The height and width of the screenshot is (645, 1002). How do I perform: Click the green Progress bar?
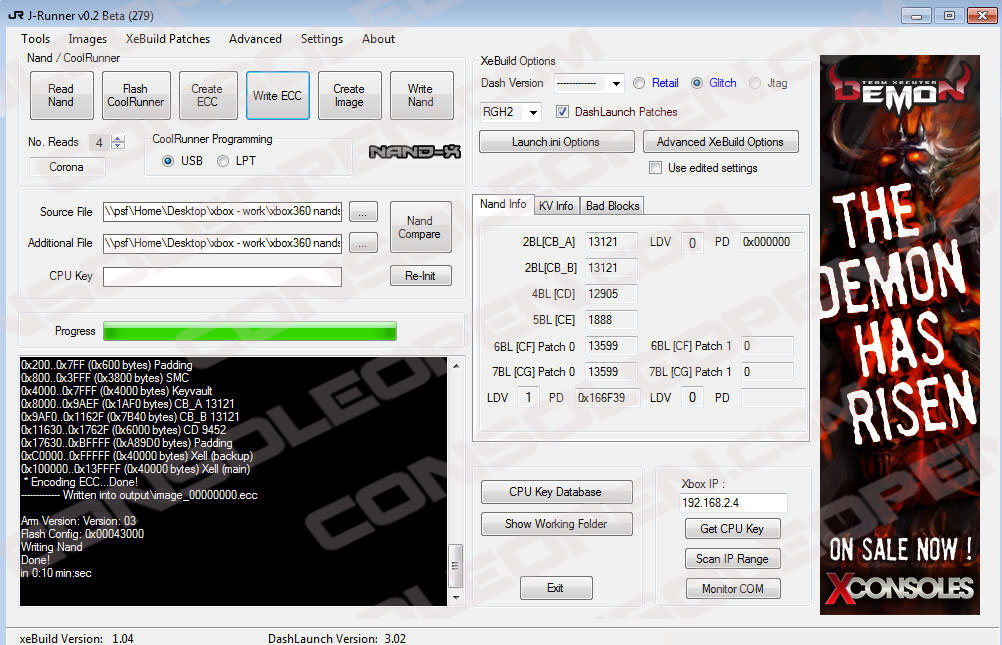(250, 331)
